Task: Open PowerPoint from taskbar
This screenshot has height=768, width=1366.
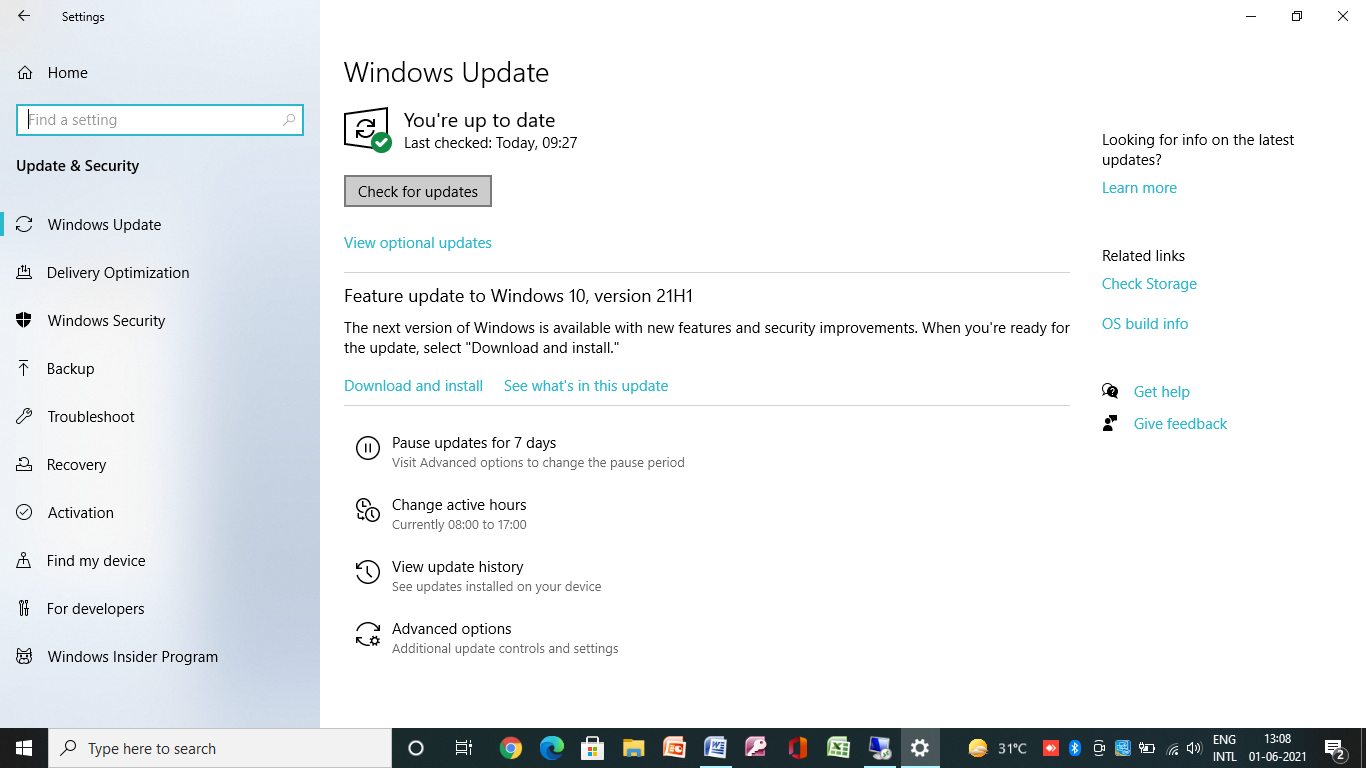Action: pos(675,748)
